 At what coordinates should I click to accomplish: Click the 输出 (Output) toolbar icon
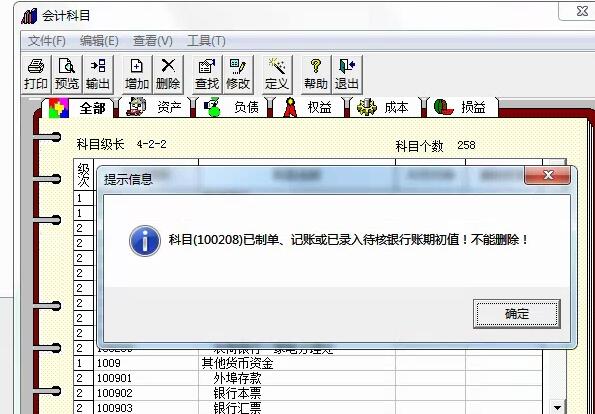(98, 74)
